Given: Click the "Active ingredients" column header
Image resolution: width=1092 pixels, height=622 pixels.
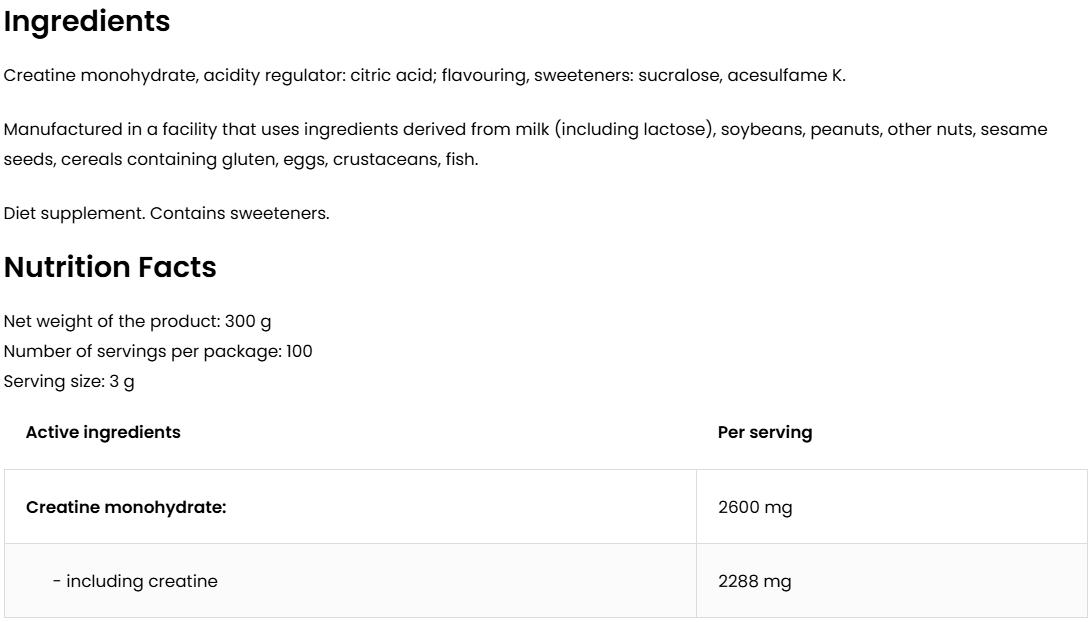Looking at the screenshot, I should pos(103,432).
